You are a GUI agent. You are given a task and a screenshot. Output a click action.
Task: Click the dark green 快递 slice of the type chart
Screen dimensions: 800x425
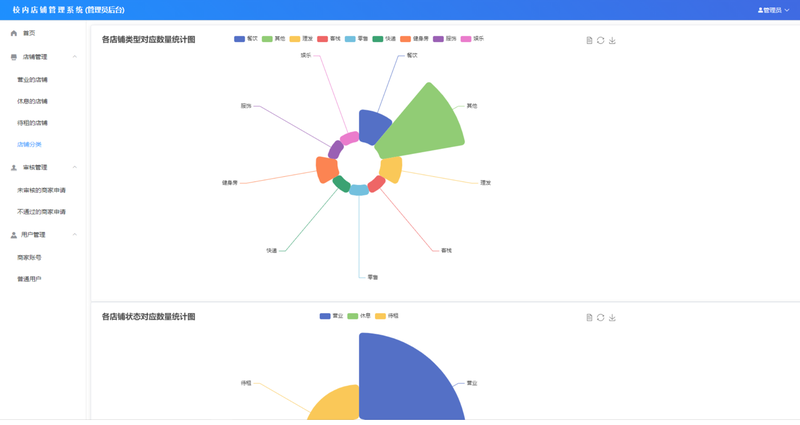click(x=341, y=184)
